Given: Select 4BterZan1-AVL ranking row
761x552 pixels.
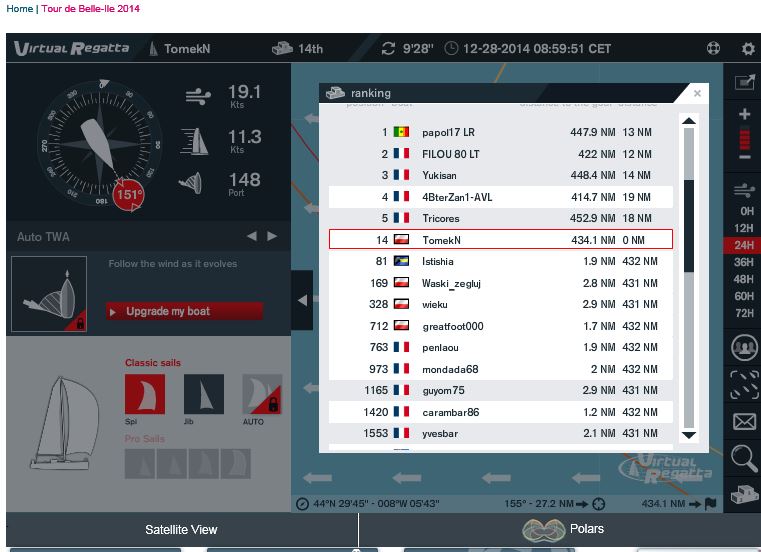Looking at the screenshot, I should (501, 197).
